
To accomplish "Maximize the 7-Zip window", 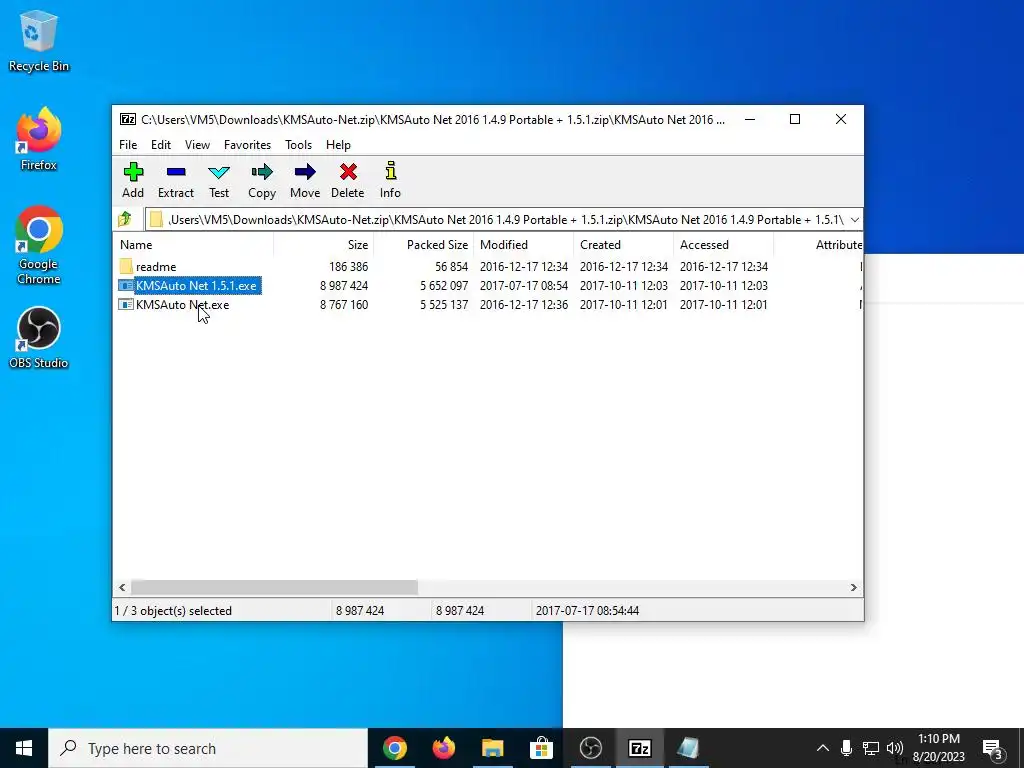I will pyautogui.click(x=795, y=120).
